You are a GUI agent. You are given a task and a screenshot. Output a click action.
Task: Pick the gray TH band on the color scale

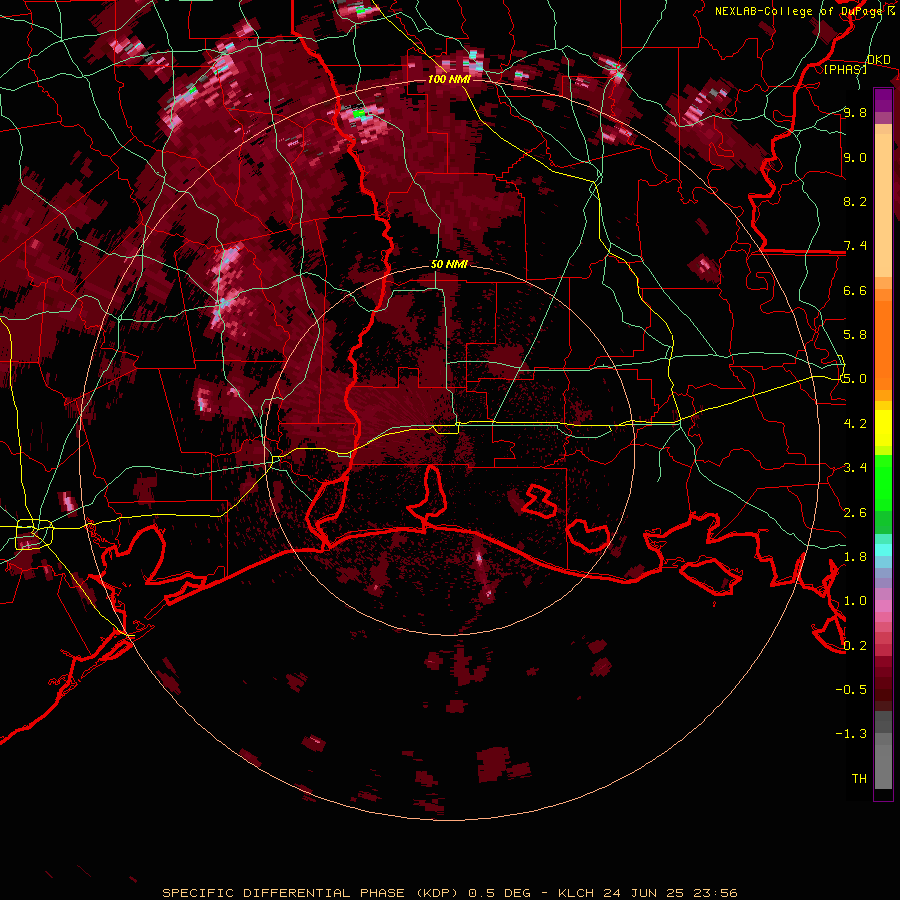tap(883, 767)
